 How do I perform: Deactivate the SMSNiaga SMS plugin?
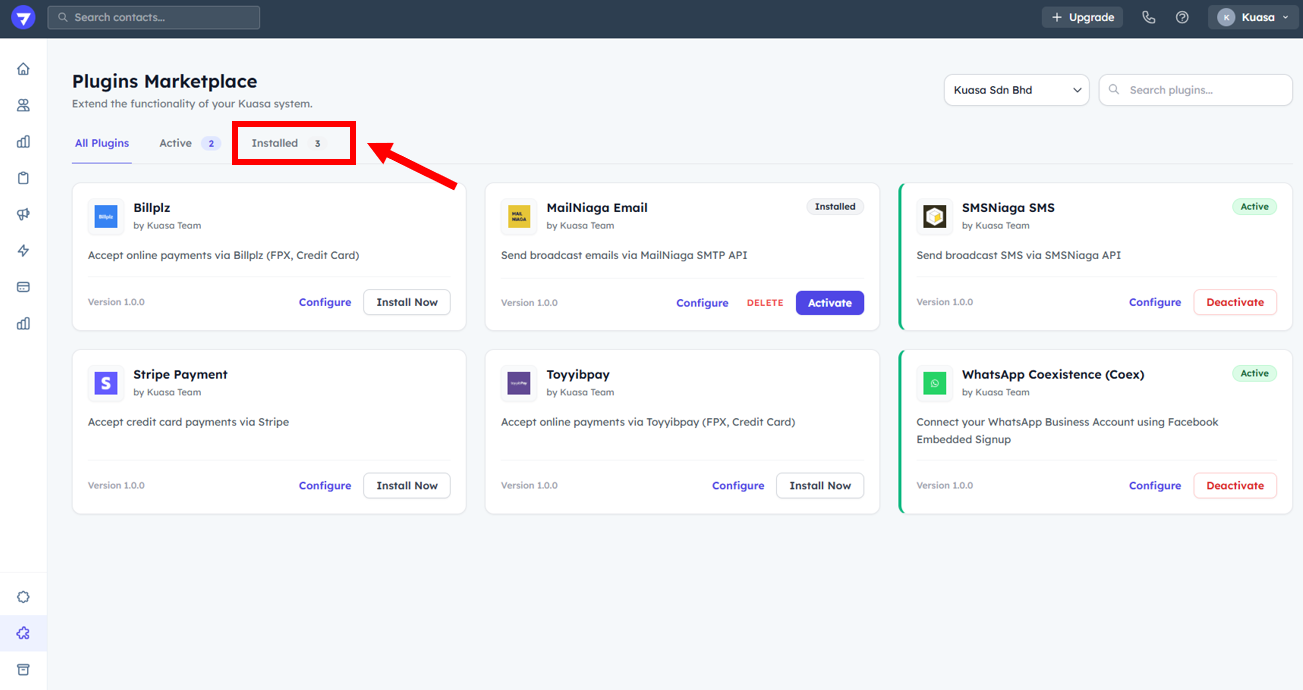tap(1234, 302)
